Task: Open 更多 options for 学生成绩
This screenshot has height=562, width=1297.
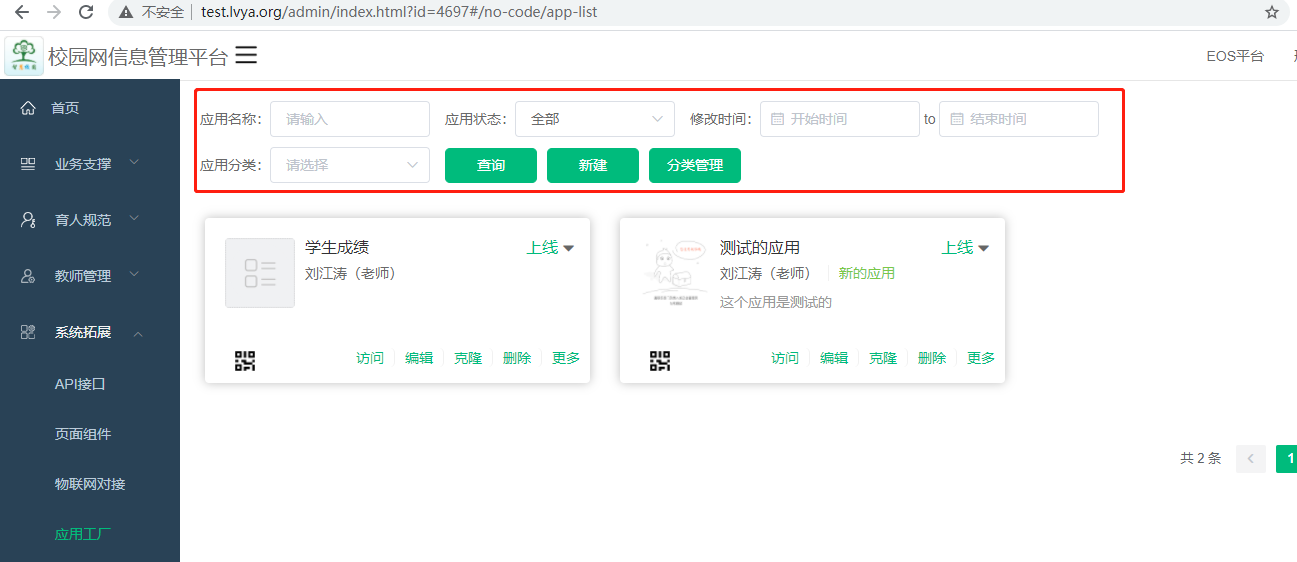Action: (566, 358)
